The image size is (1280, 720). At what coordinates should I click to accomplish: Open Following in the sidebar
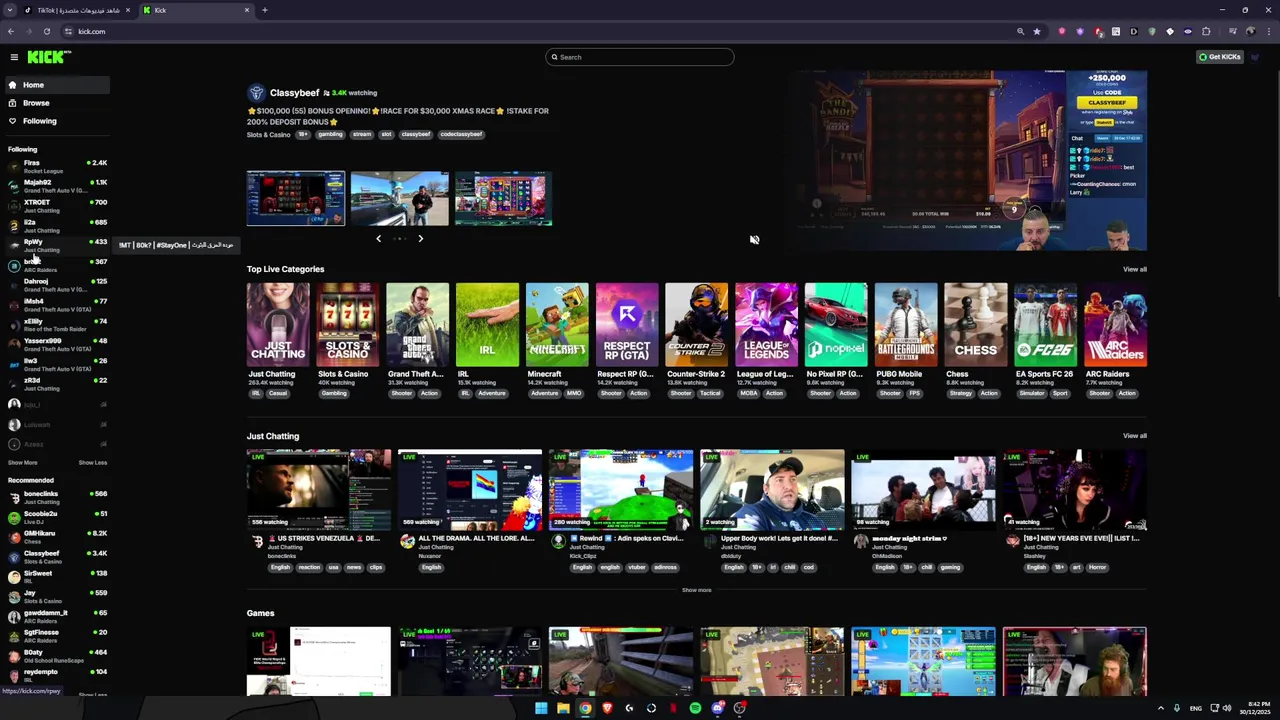pyautogui.click(x=55, y=121)
